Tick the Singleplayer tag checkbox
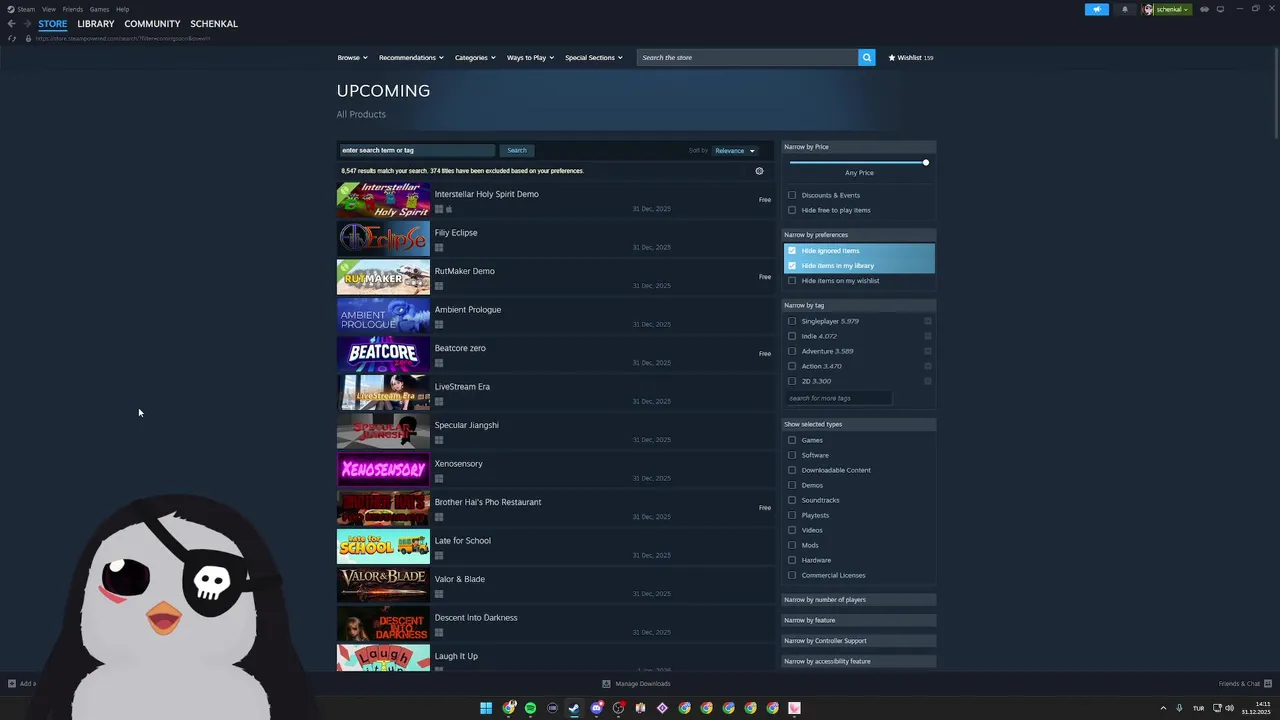Viewport: 1280px width, 720px height. click(792, 321)
